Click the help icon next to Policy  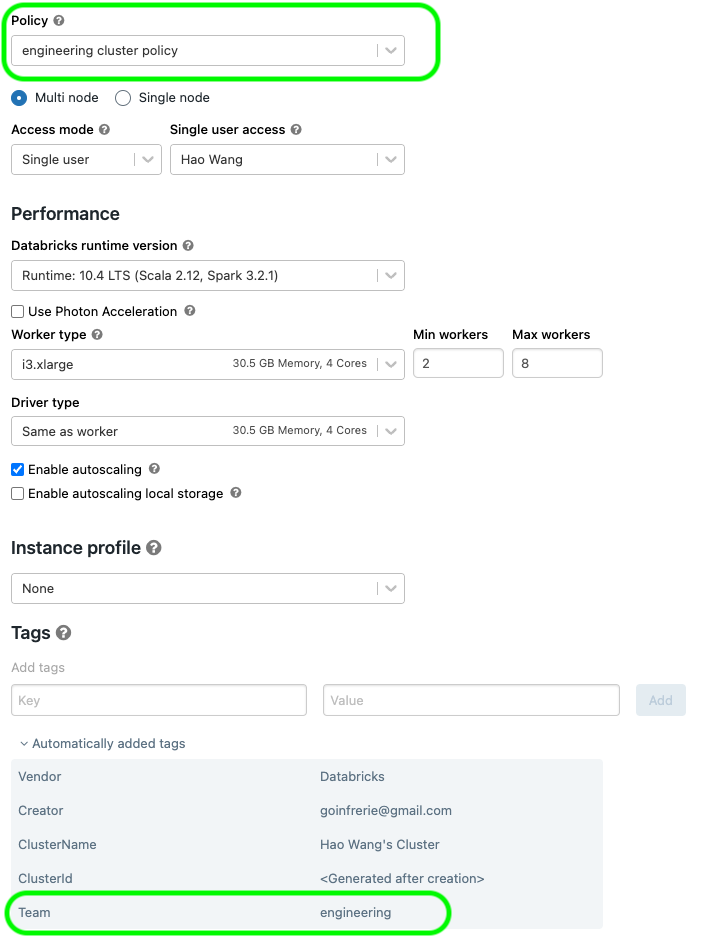click(x=59, y=21)
